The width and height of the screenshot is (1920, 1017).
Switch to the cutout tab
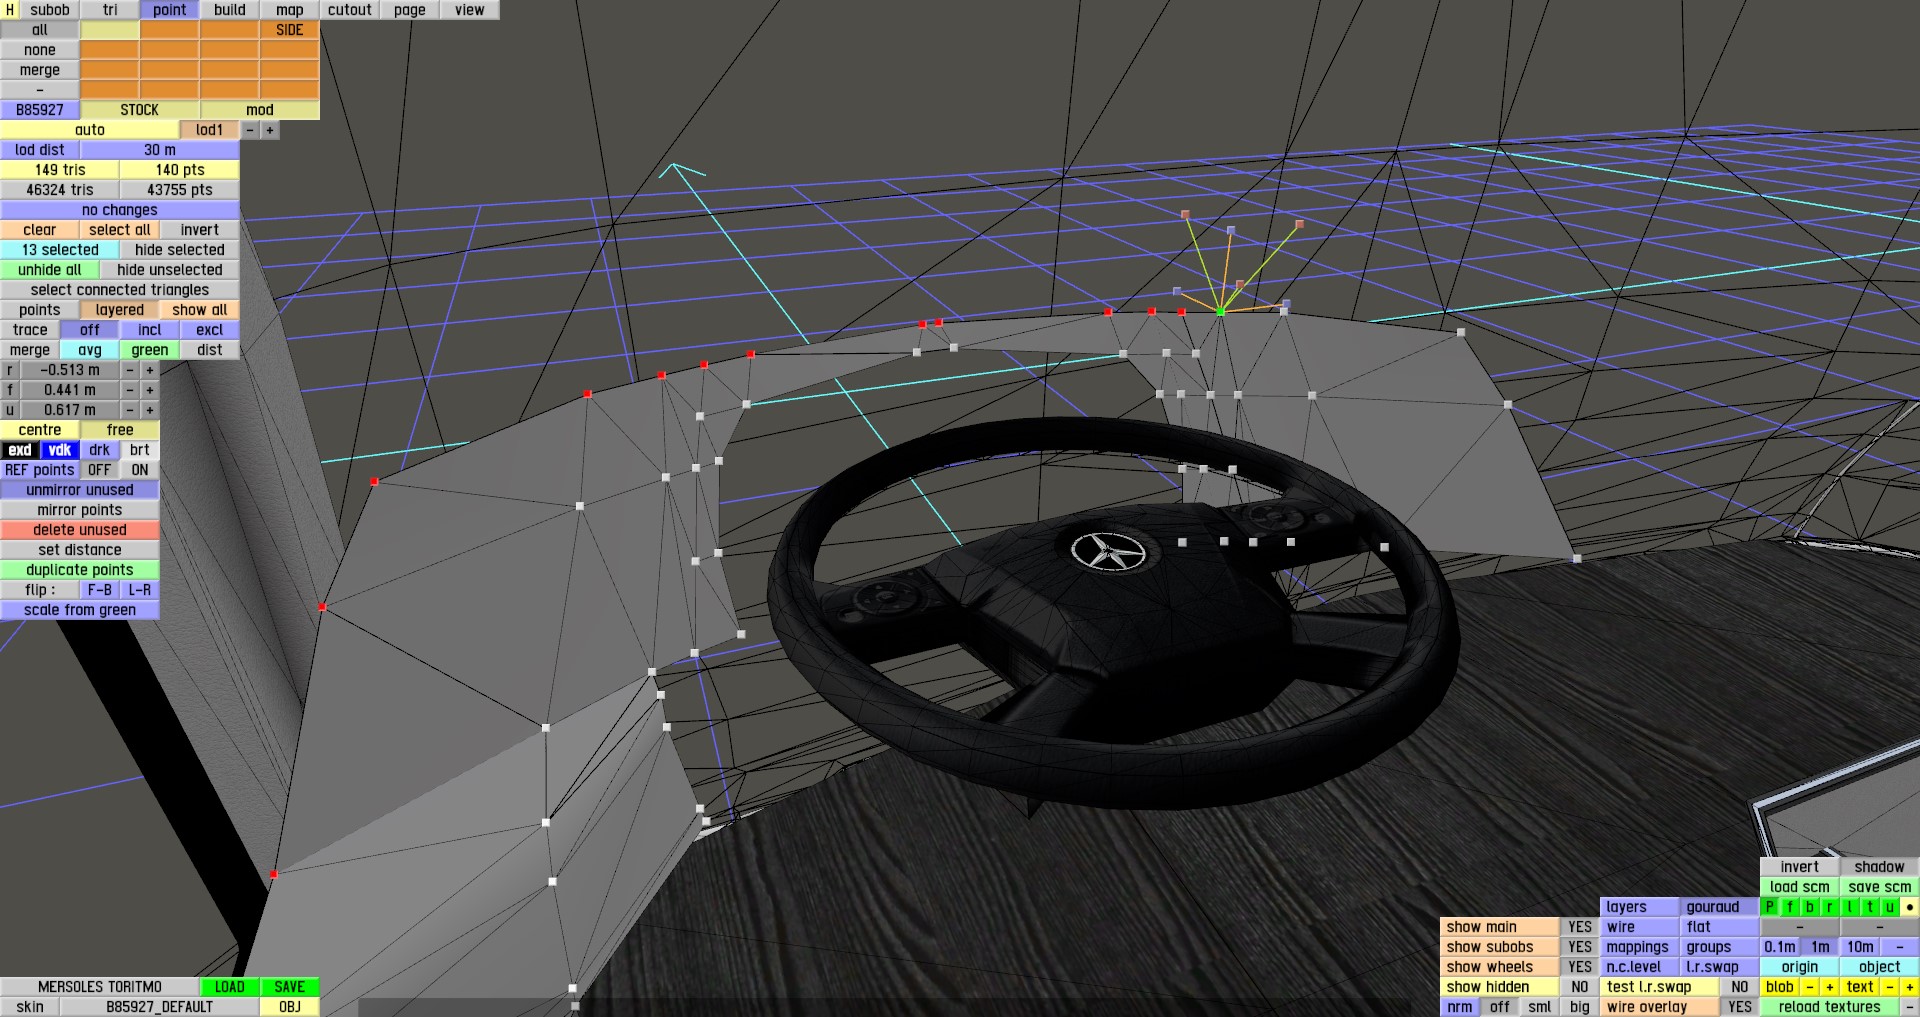click(350, 10)
